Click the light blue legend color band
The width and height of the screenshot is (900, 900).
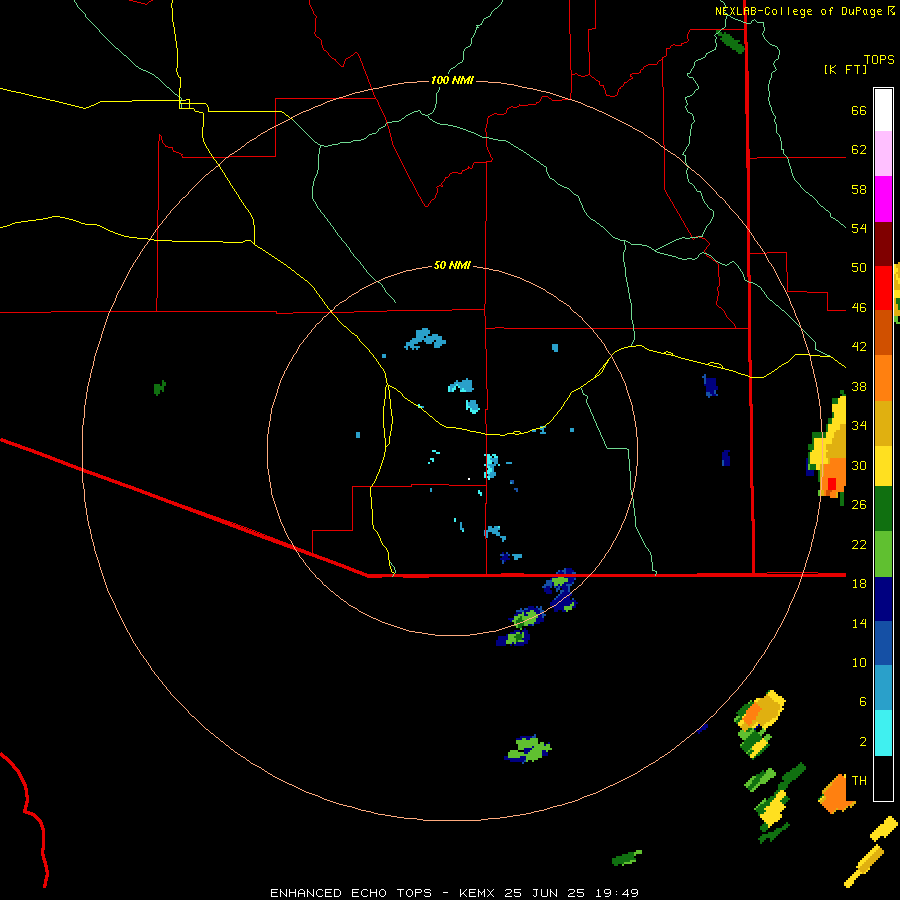coord(883,688)
